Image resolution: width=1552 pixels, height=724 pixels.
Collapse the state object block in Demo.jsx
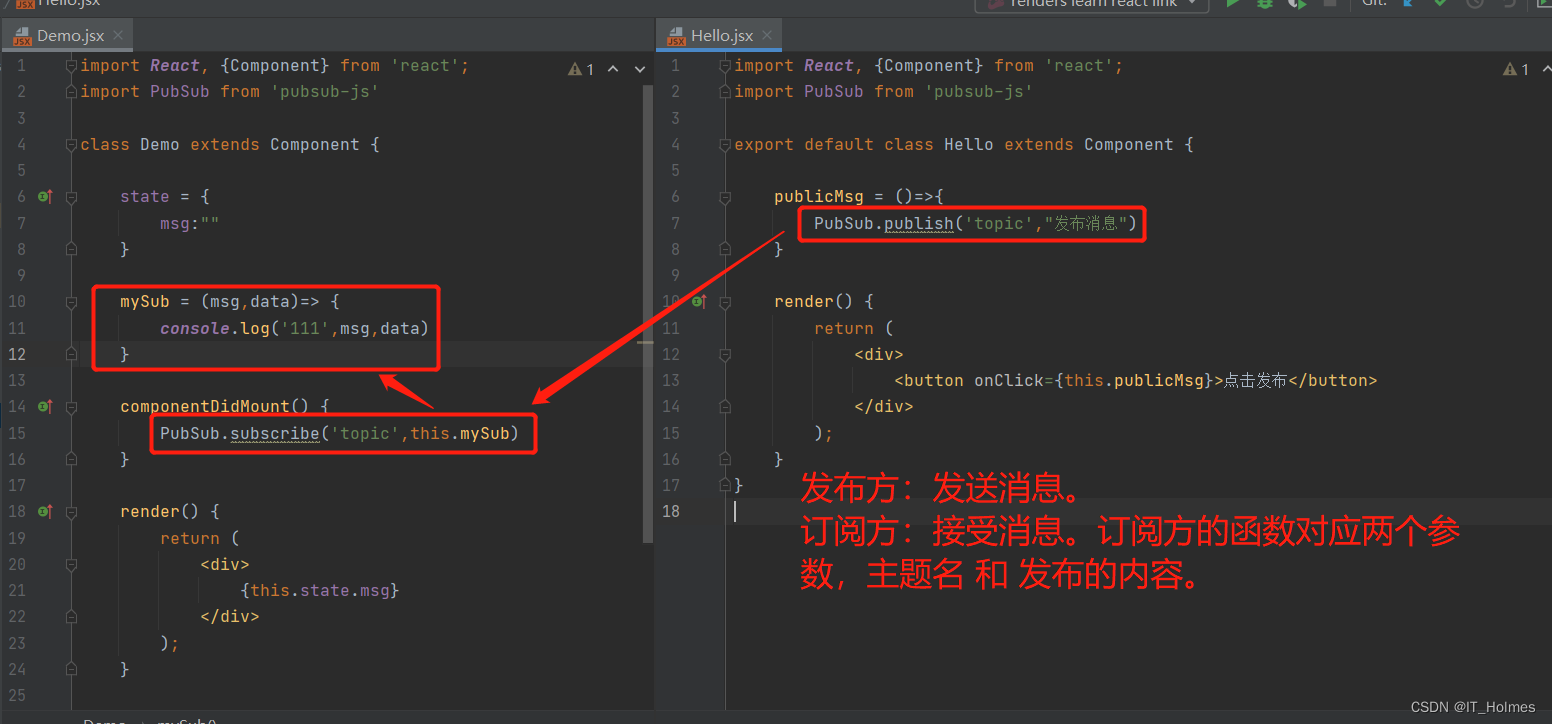pos(71,197)
